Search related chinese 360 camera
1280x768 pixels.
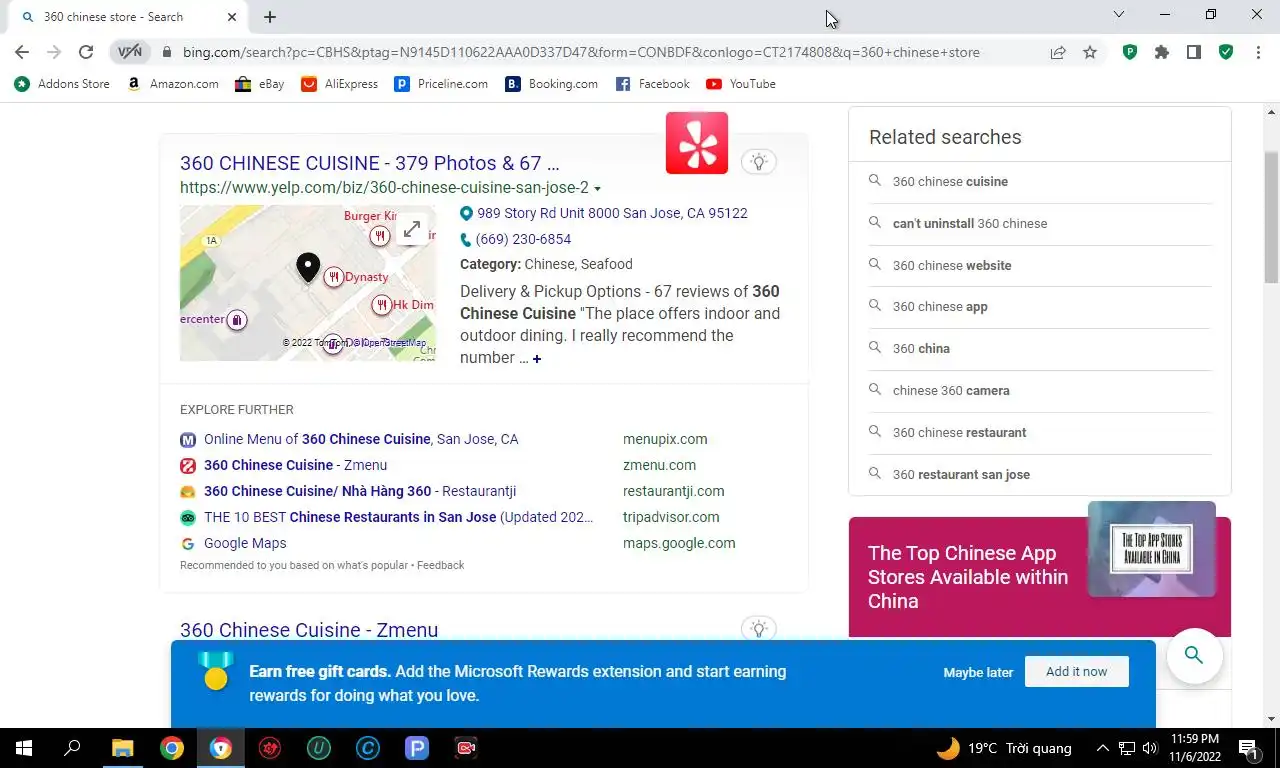[951, 390]
